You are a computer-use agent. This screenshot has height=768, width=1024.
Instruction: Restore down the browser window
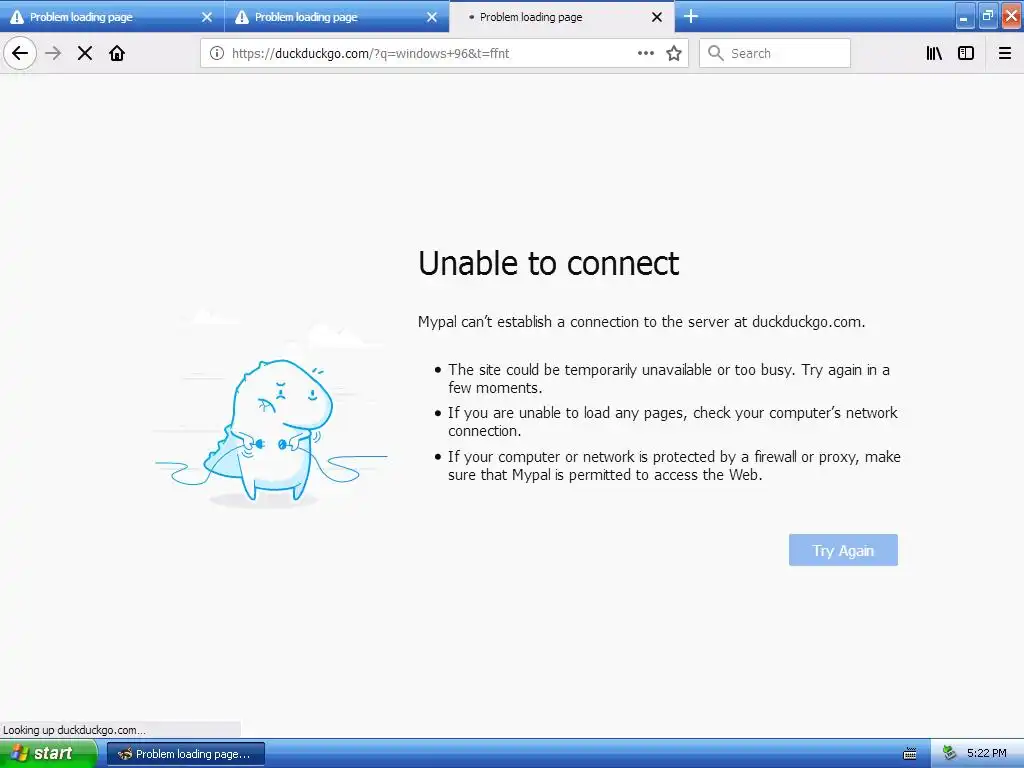(x=988, y=17)
